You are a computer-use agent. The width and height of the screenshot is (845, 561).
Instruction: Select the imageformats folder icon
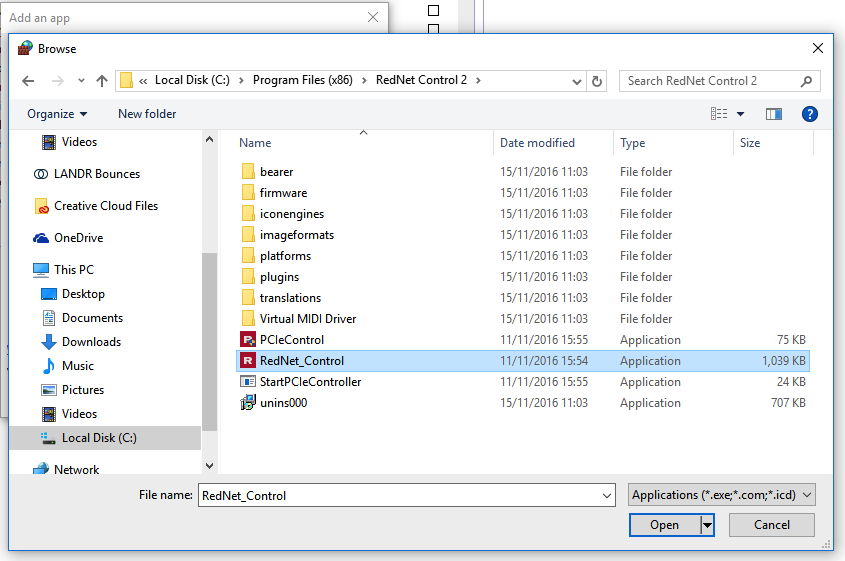248,235
